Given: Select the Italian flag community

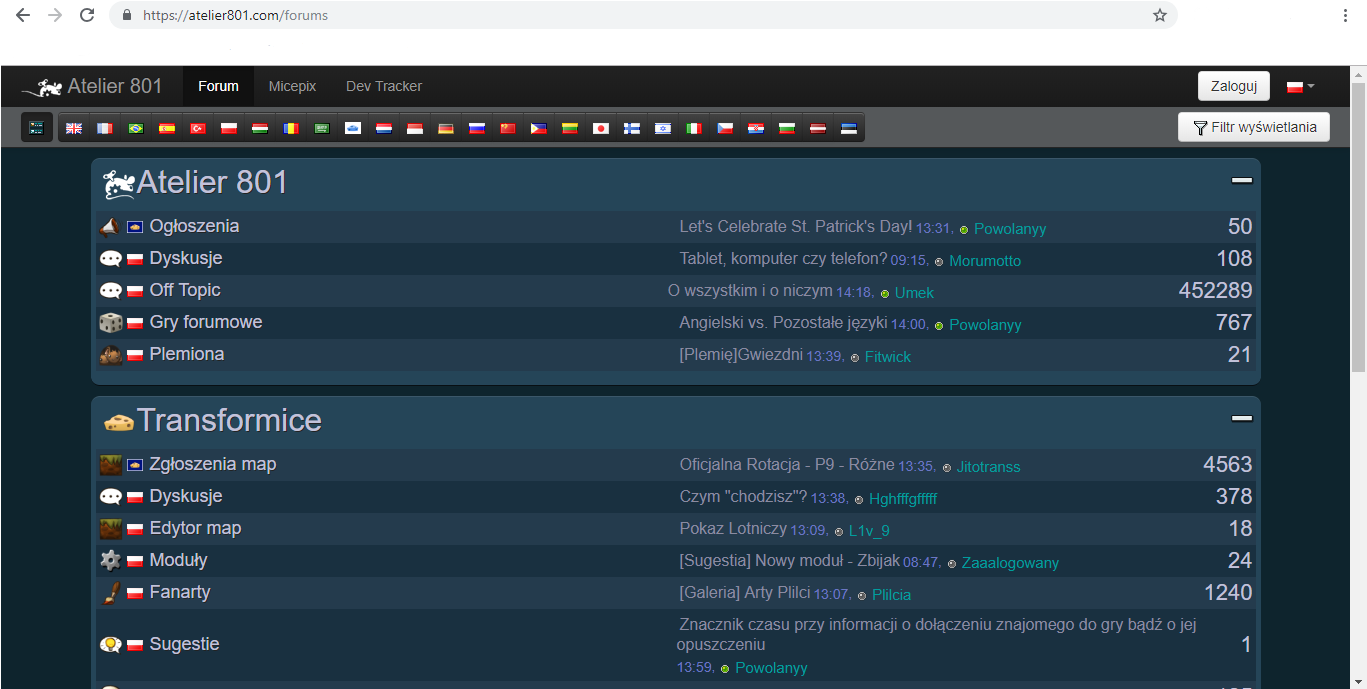Looking at the screenshot, I should (x=694, y=128).
